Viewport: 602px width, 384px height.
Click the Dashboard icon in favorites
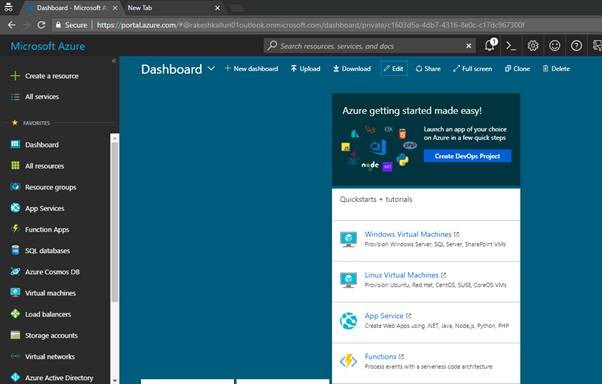pyautogui.click(x=15, y=144)
